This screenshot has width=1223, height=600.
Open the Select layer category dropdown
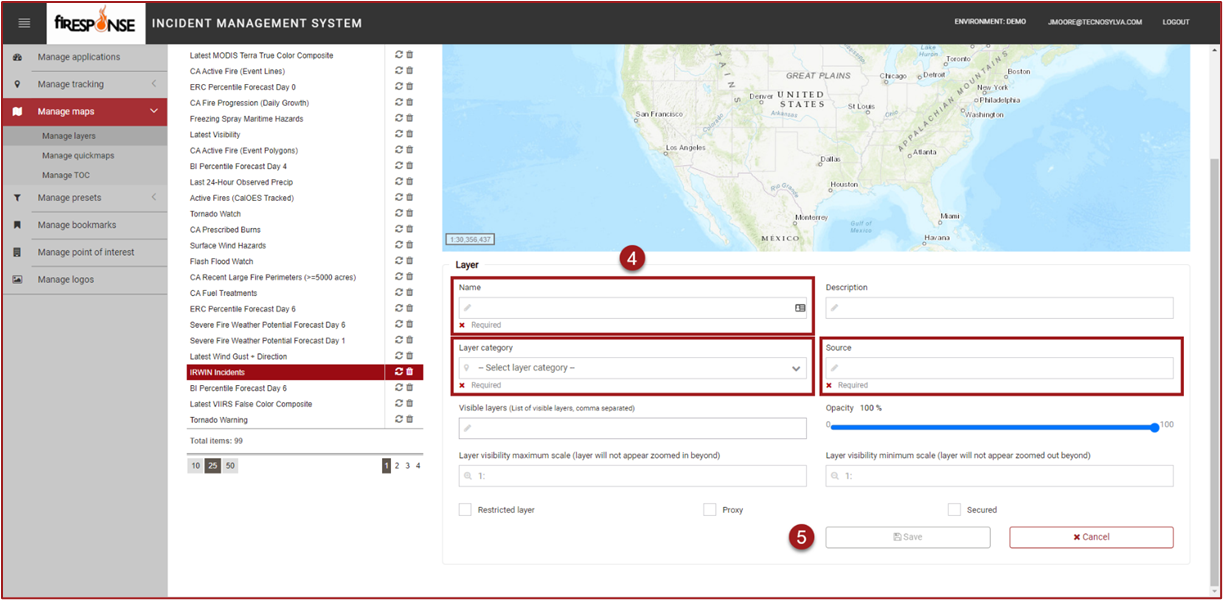coord(632,368)
